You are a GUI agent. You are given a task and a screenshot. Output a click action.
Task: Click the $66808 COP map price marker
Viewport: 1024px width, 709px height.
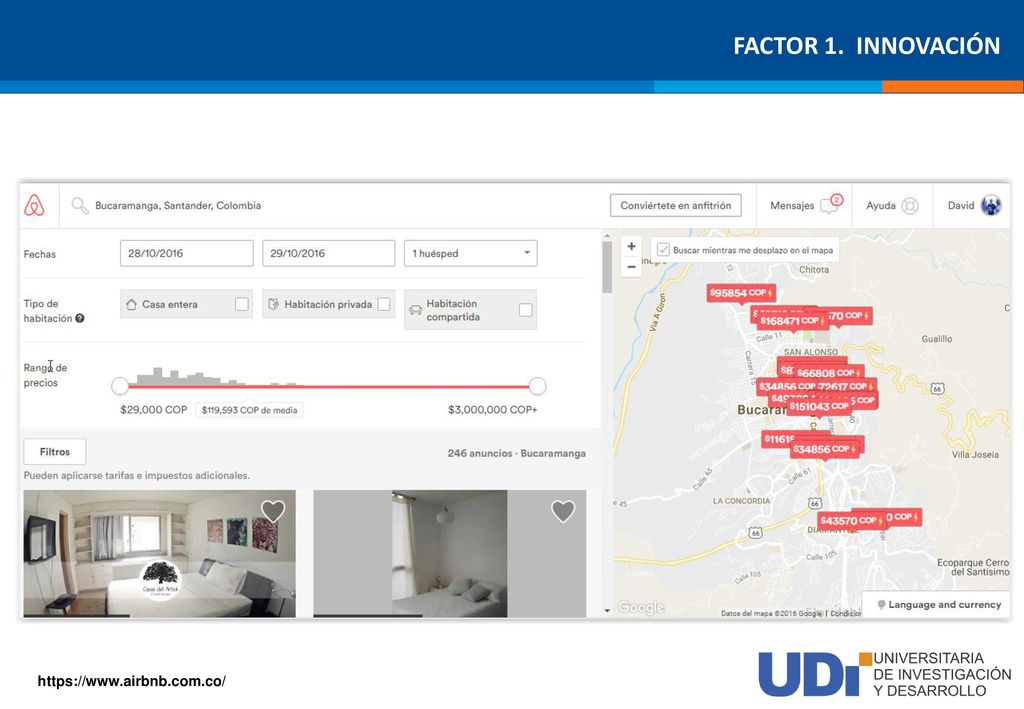(829, 373)
